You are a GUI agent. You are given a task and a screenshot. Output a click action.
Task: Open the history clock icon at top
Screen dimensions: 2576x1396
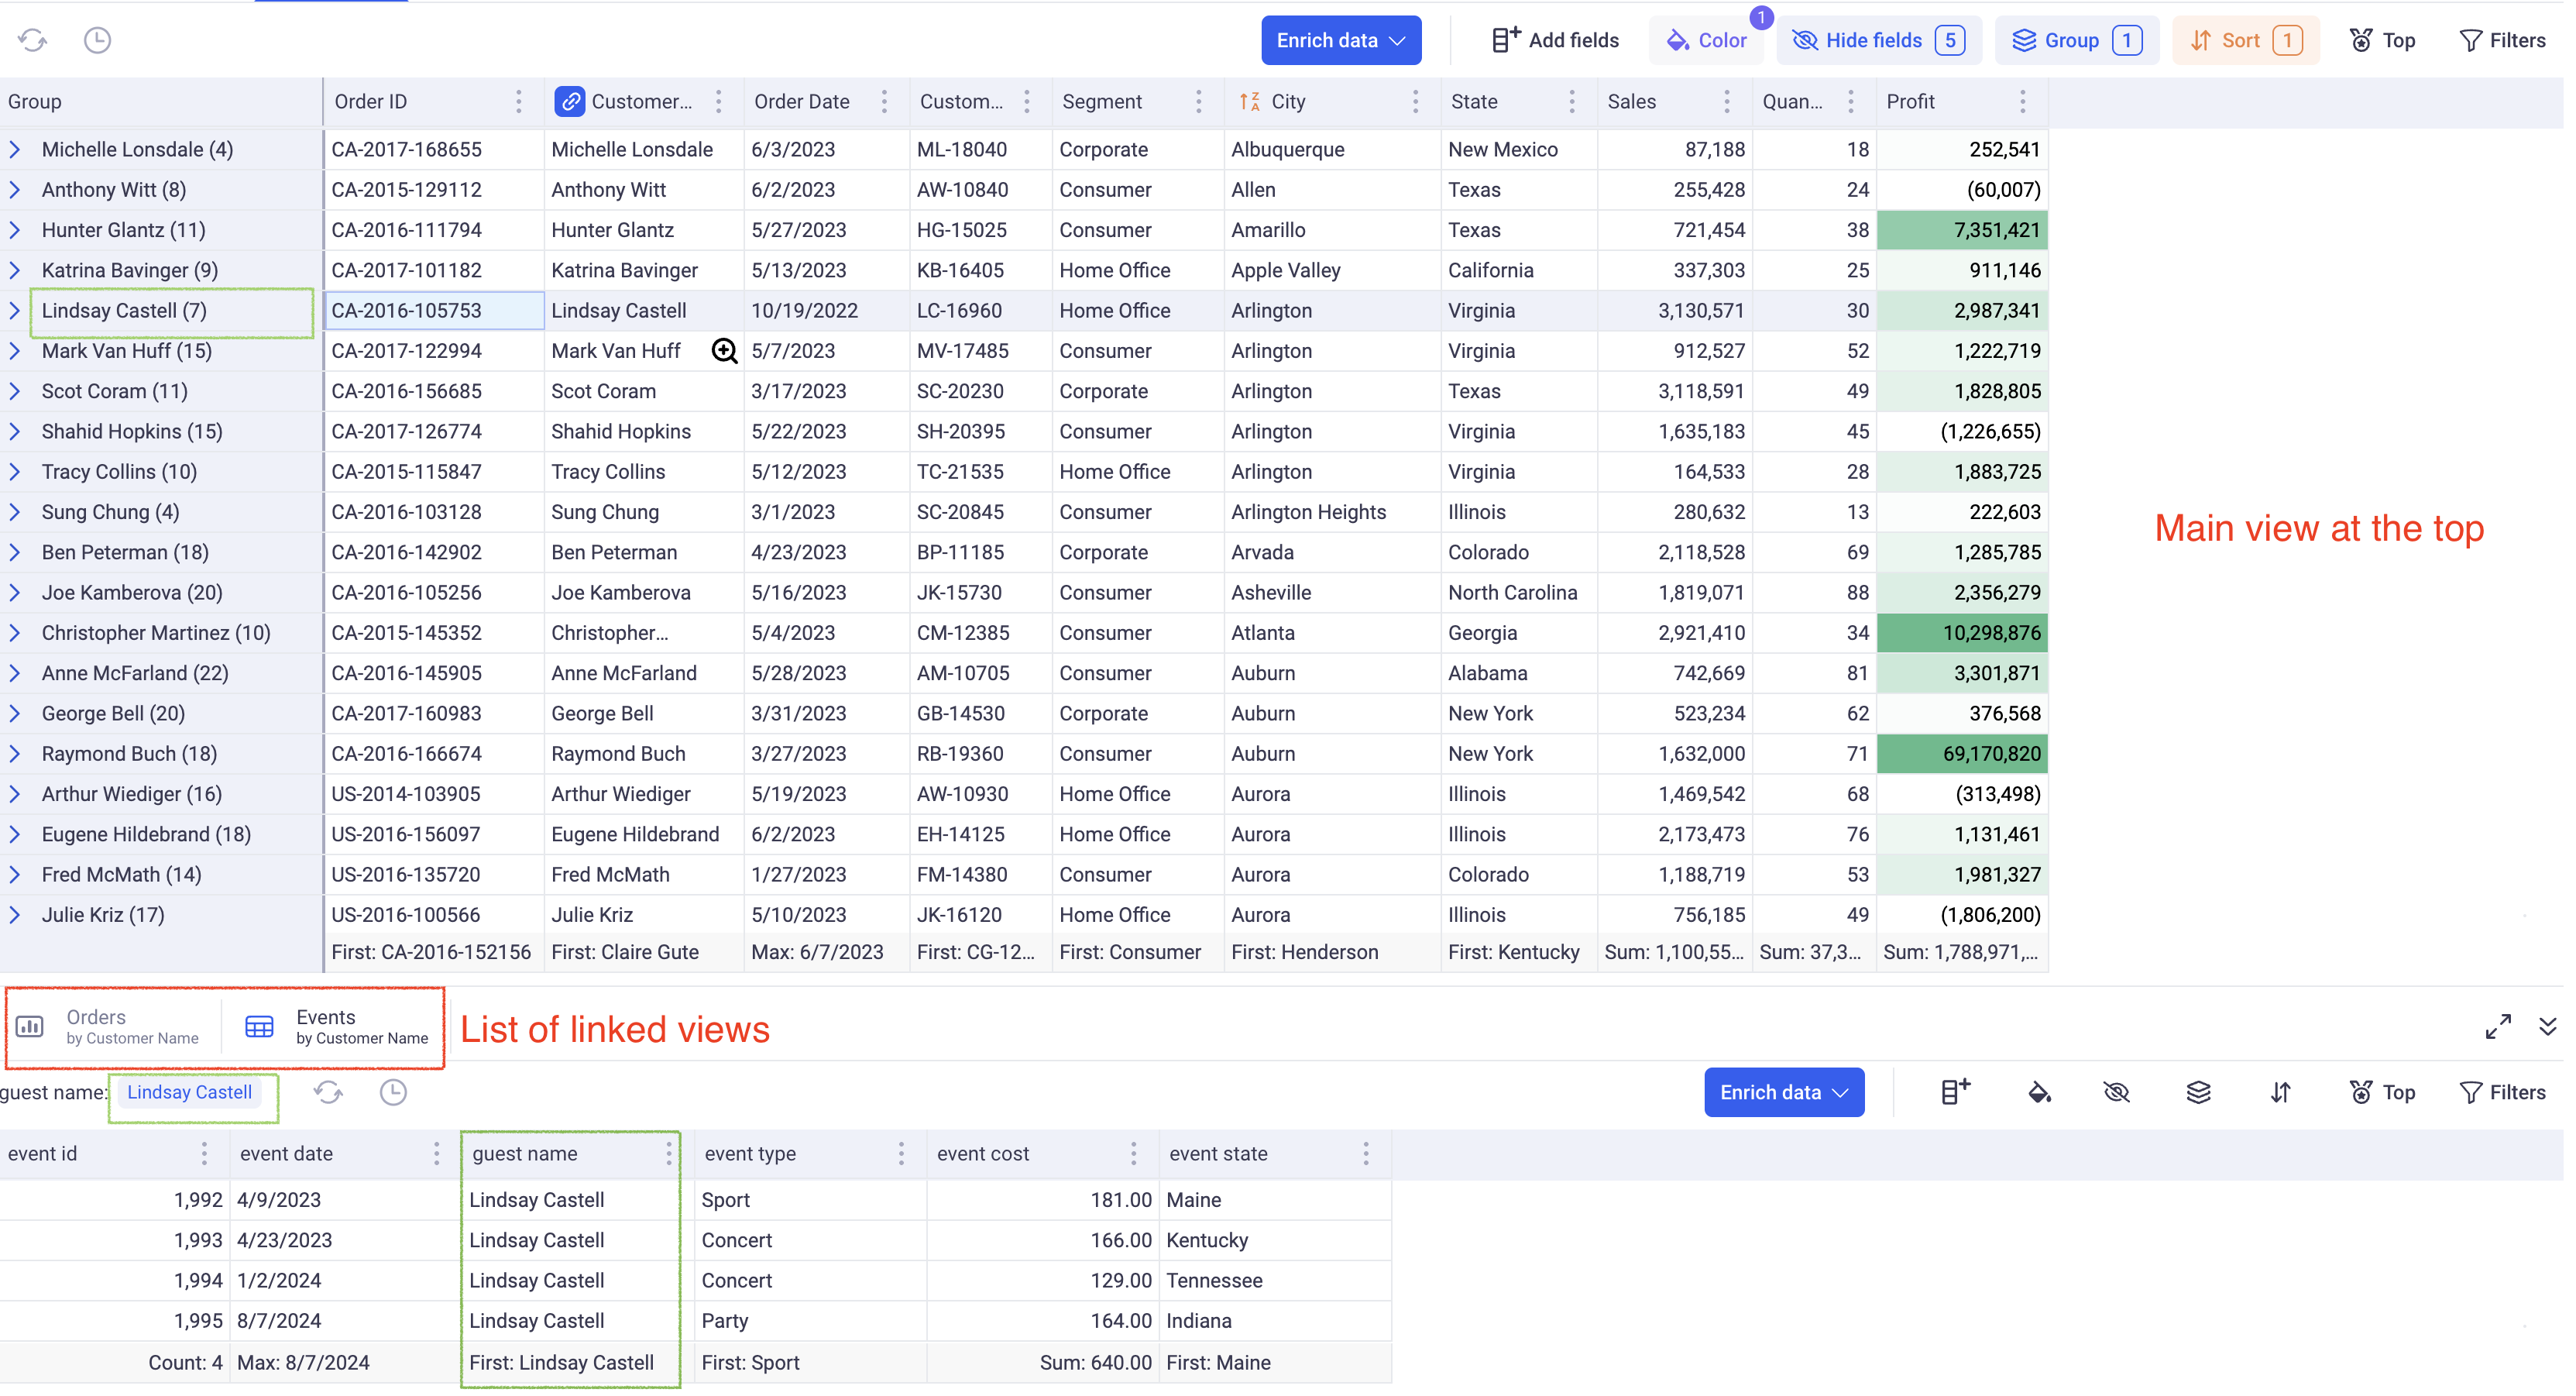coord(97,40)
